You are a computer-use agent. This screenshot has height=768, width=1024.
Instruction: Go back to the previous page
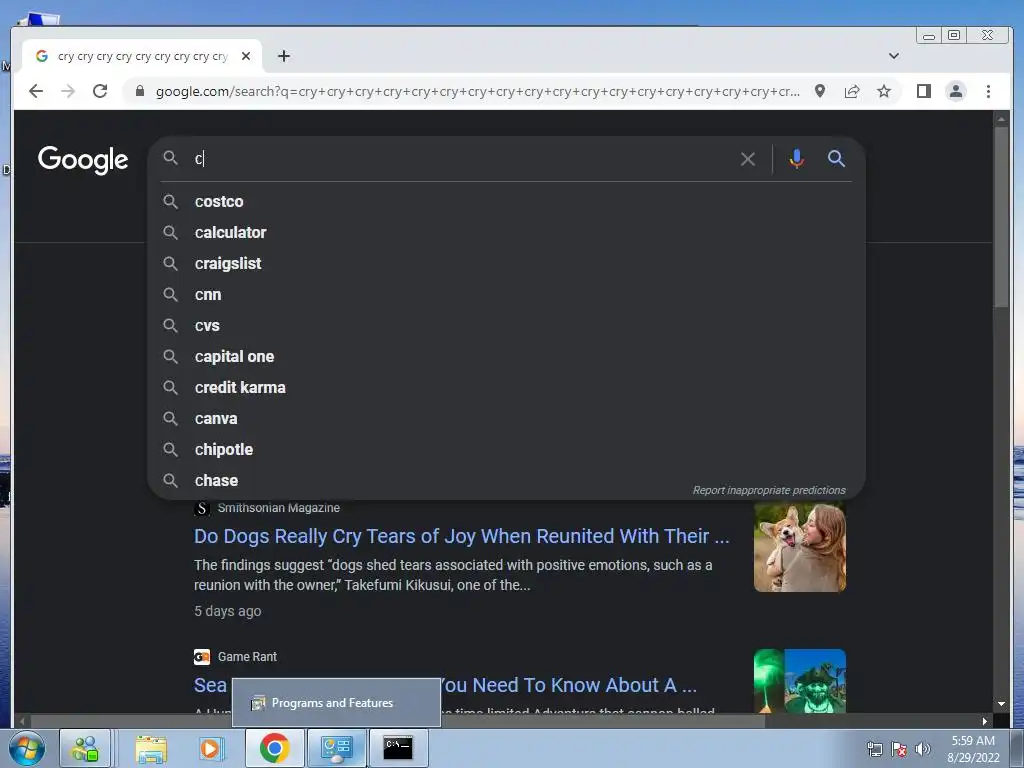pyautogui.click(x=36, y=91)
